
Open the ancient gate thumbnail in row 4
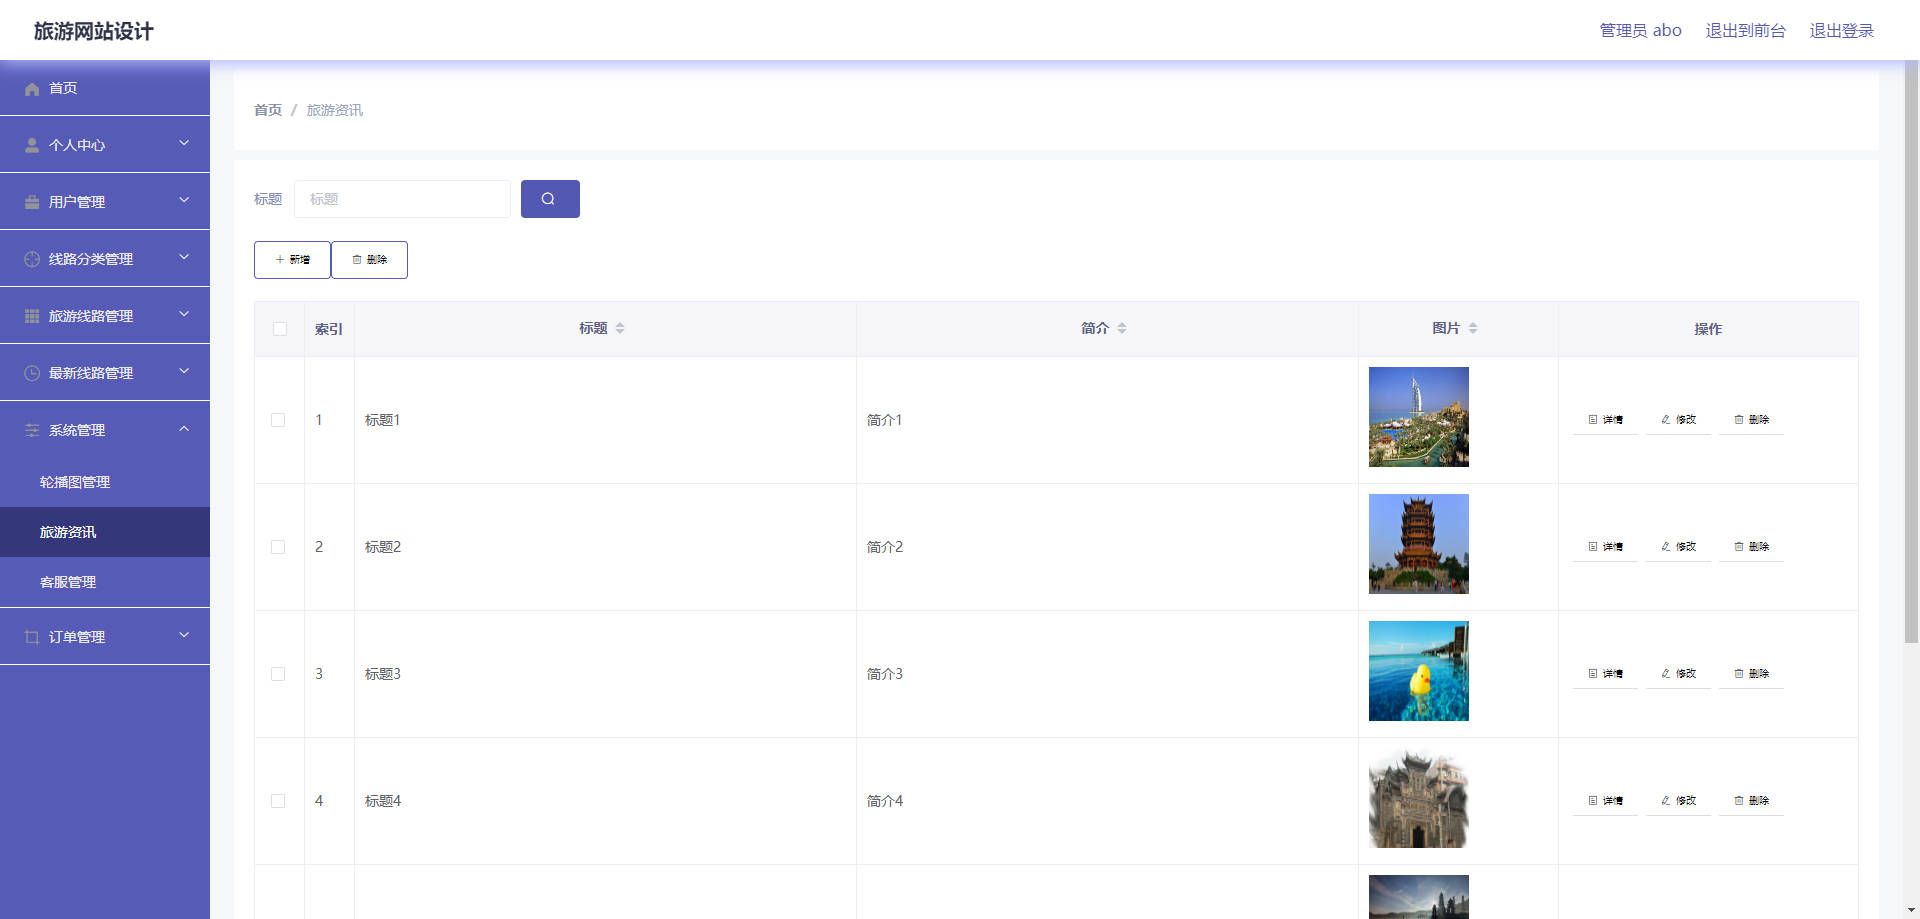point(1418,798)
